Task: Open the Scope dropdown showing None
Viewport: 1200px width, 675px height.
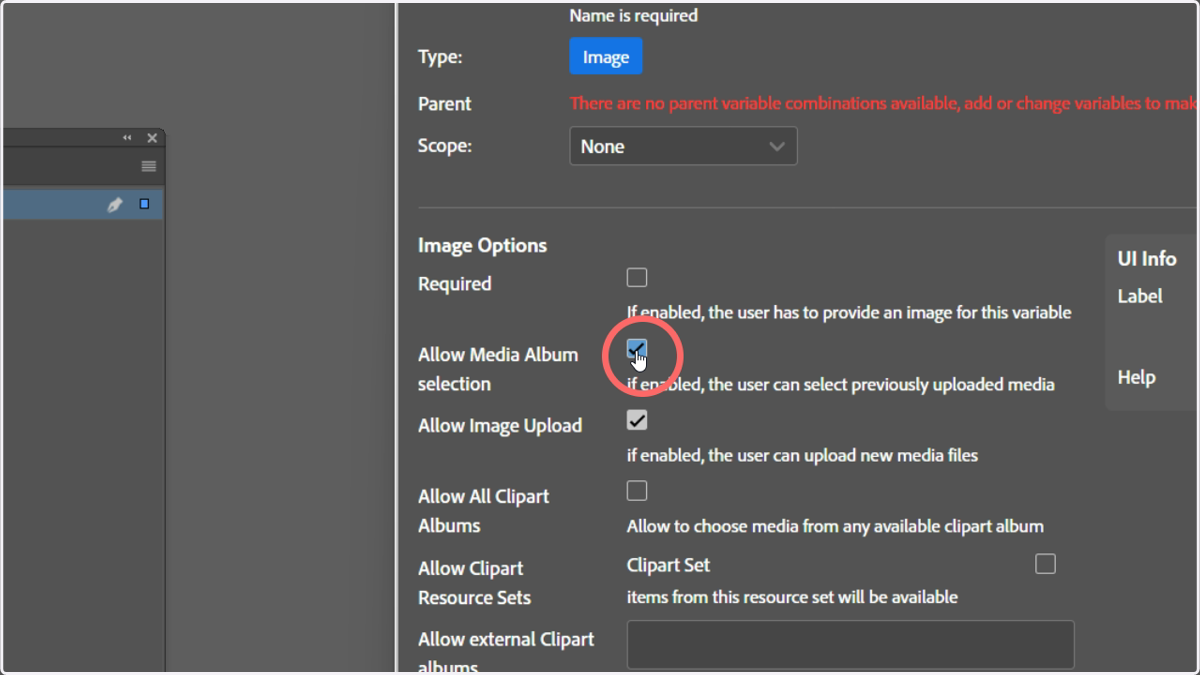Action: coord(683,146)
